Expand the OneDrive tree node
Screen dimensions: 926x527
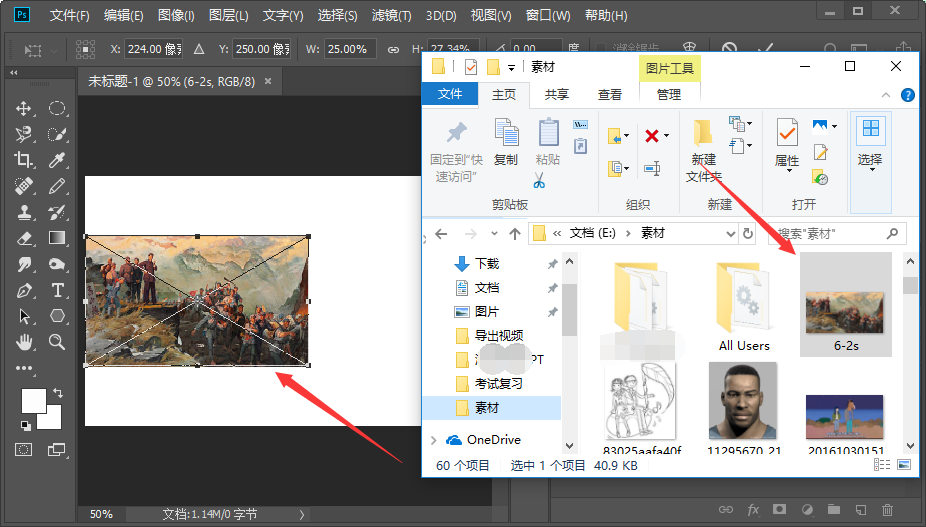(434, 440)
